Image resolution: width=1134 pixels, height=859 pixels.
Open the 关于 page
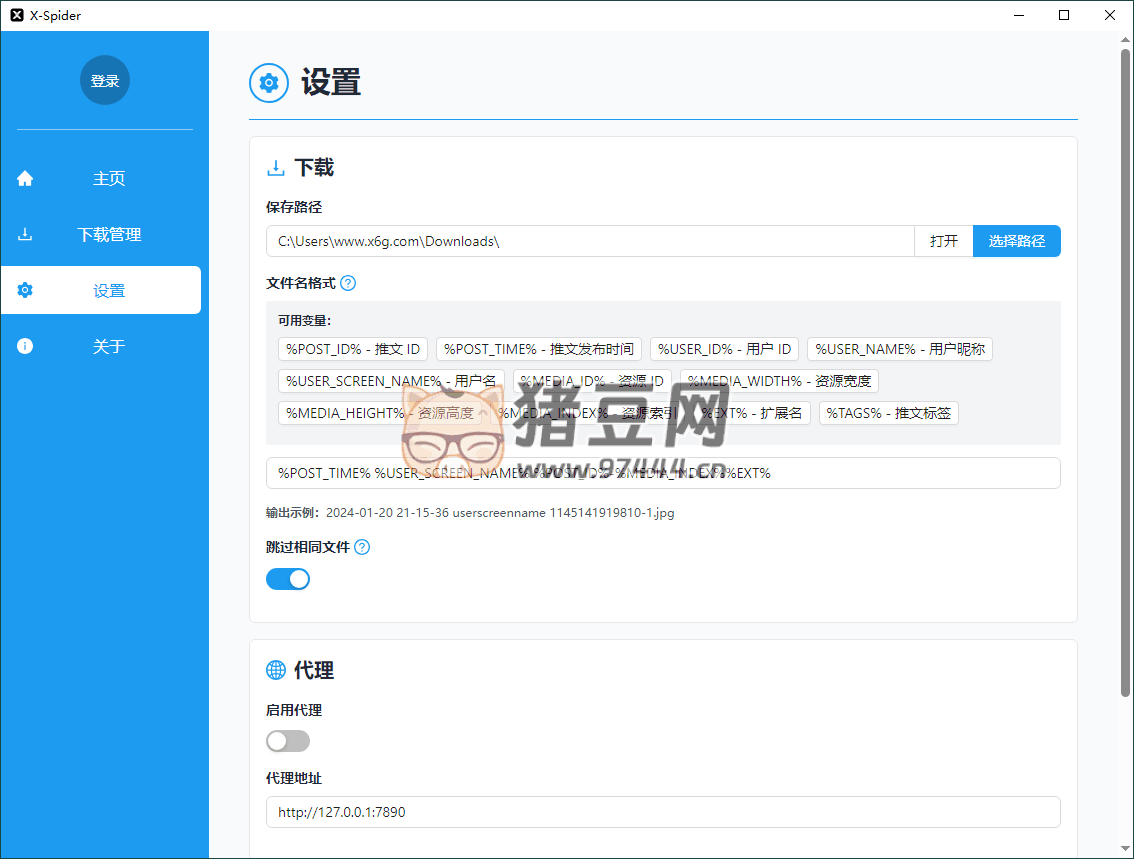coord(108,347)
